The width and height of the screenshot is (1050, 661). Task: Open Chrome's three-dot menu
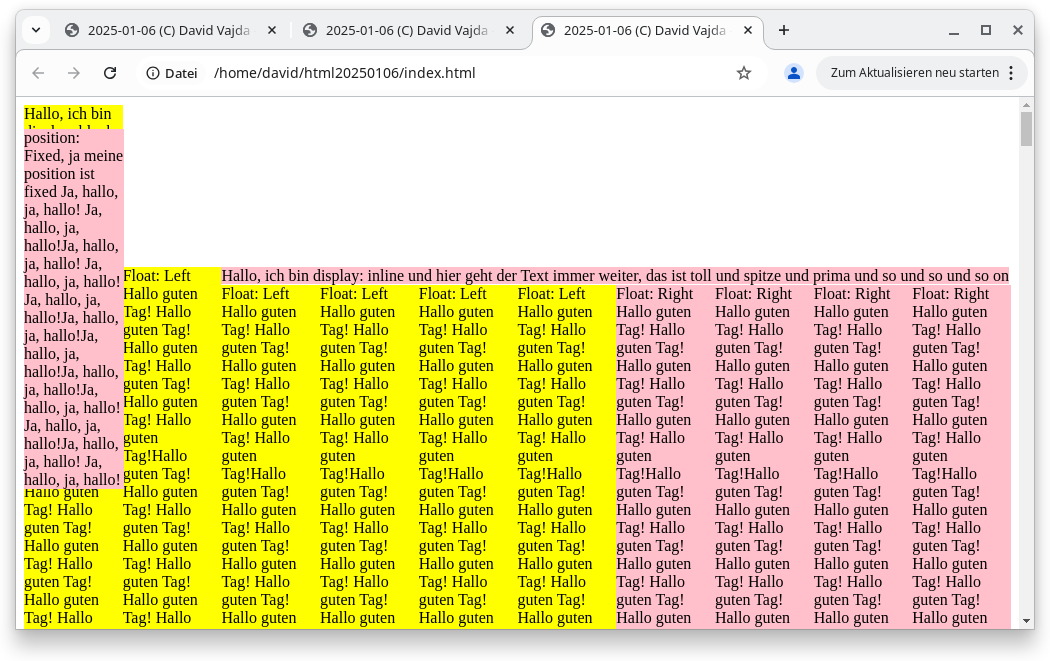tap(1013, 73)
